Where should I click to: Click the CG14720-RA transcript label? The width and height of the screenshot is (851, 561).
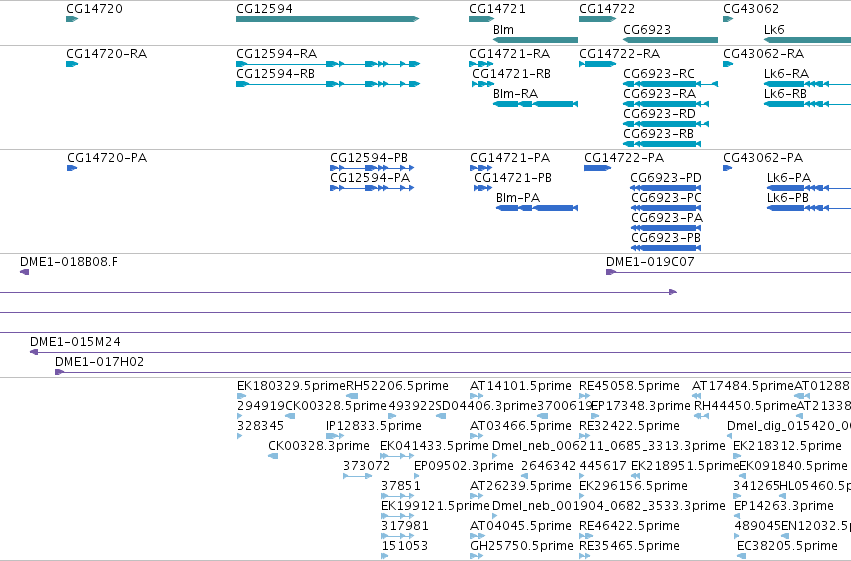click(x=106, y=54)
